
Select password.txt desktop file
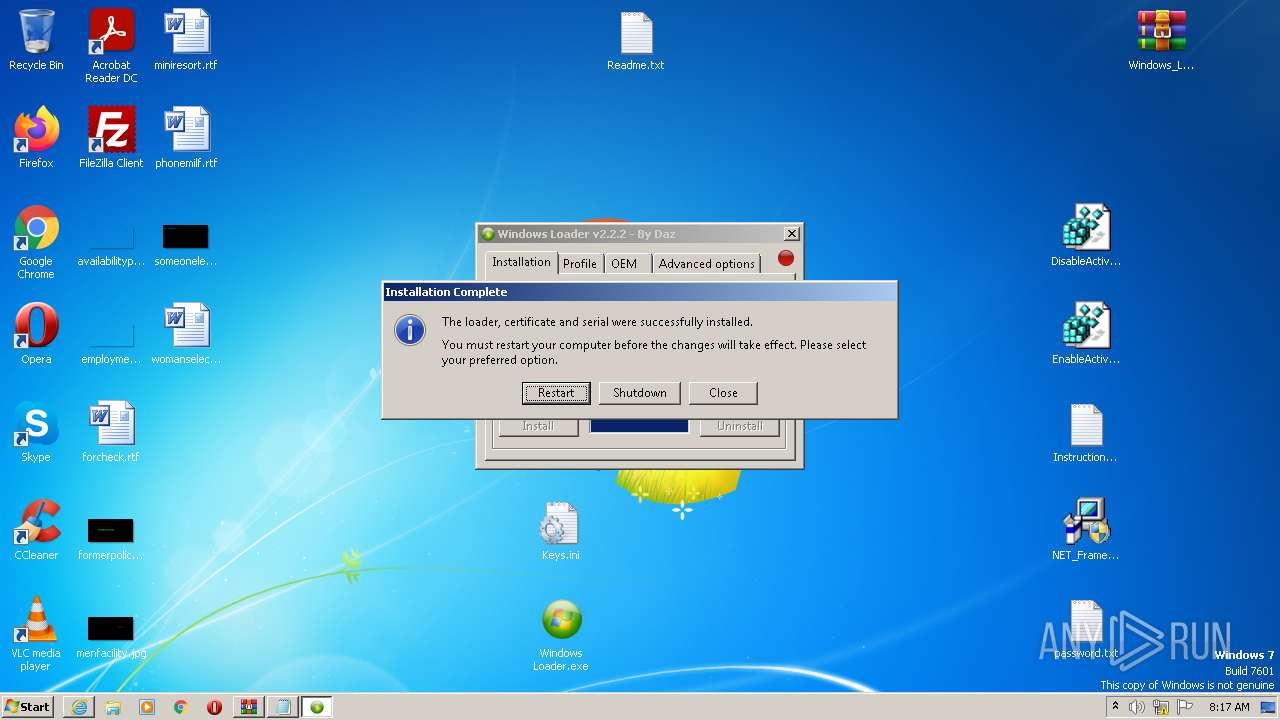[x=1086, y=630]
